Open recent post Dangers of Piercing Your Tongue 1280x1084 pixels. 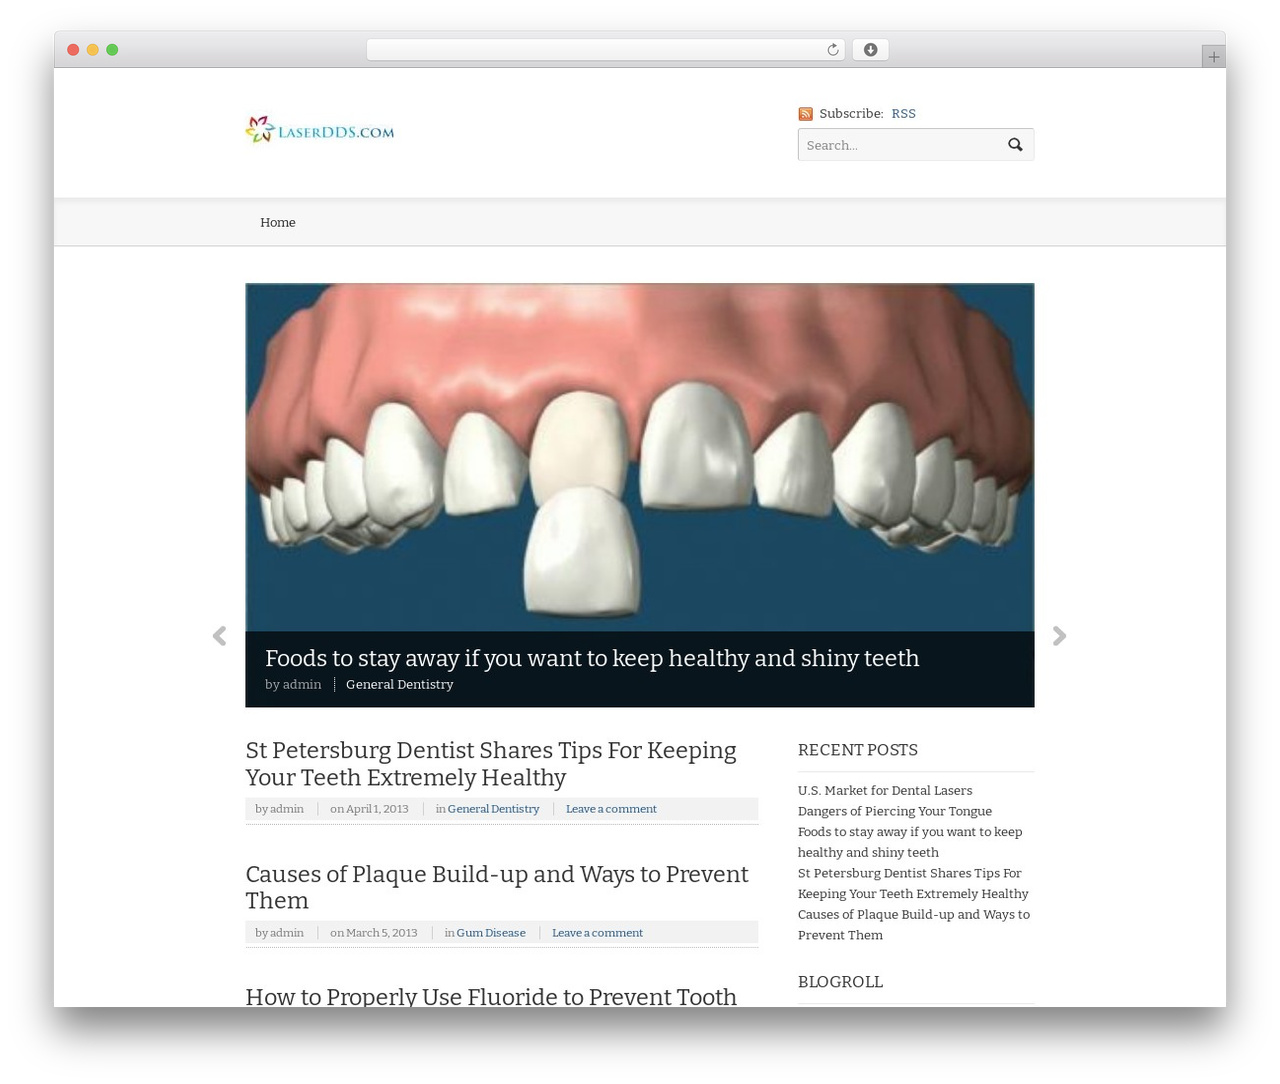coord(895,812)
